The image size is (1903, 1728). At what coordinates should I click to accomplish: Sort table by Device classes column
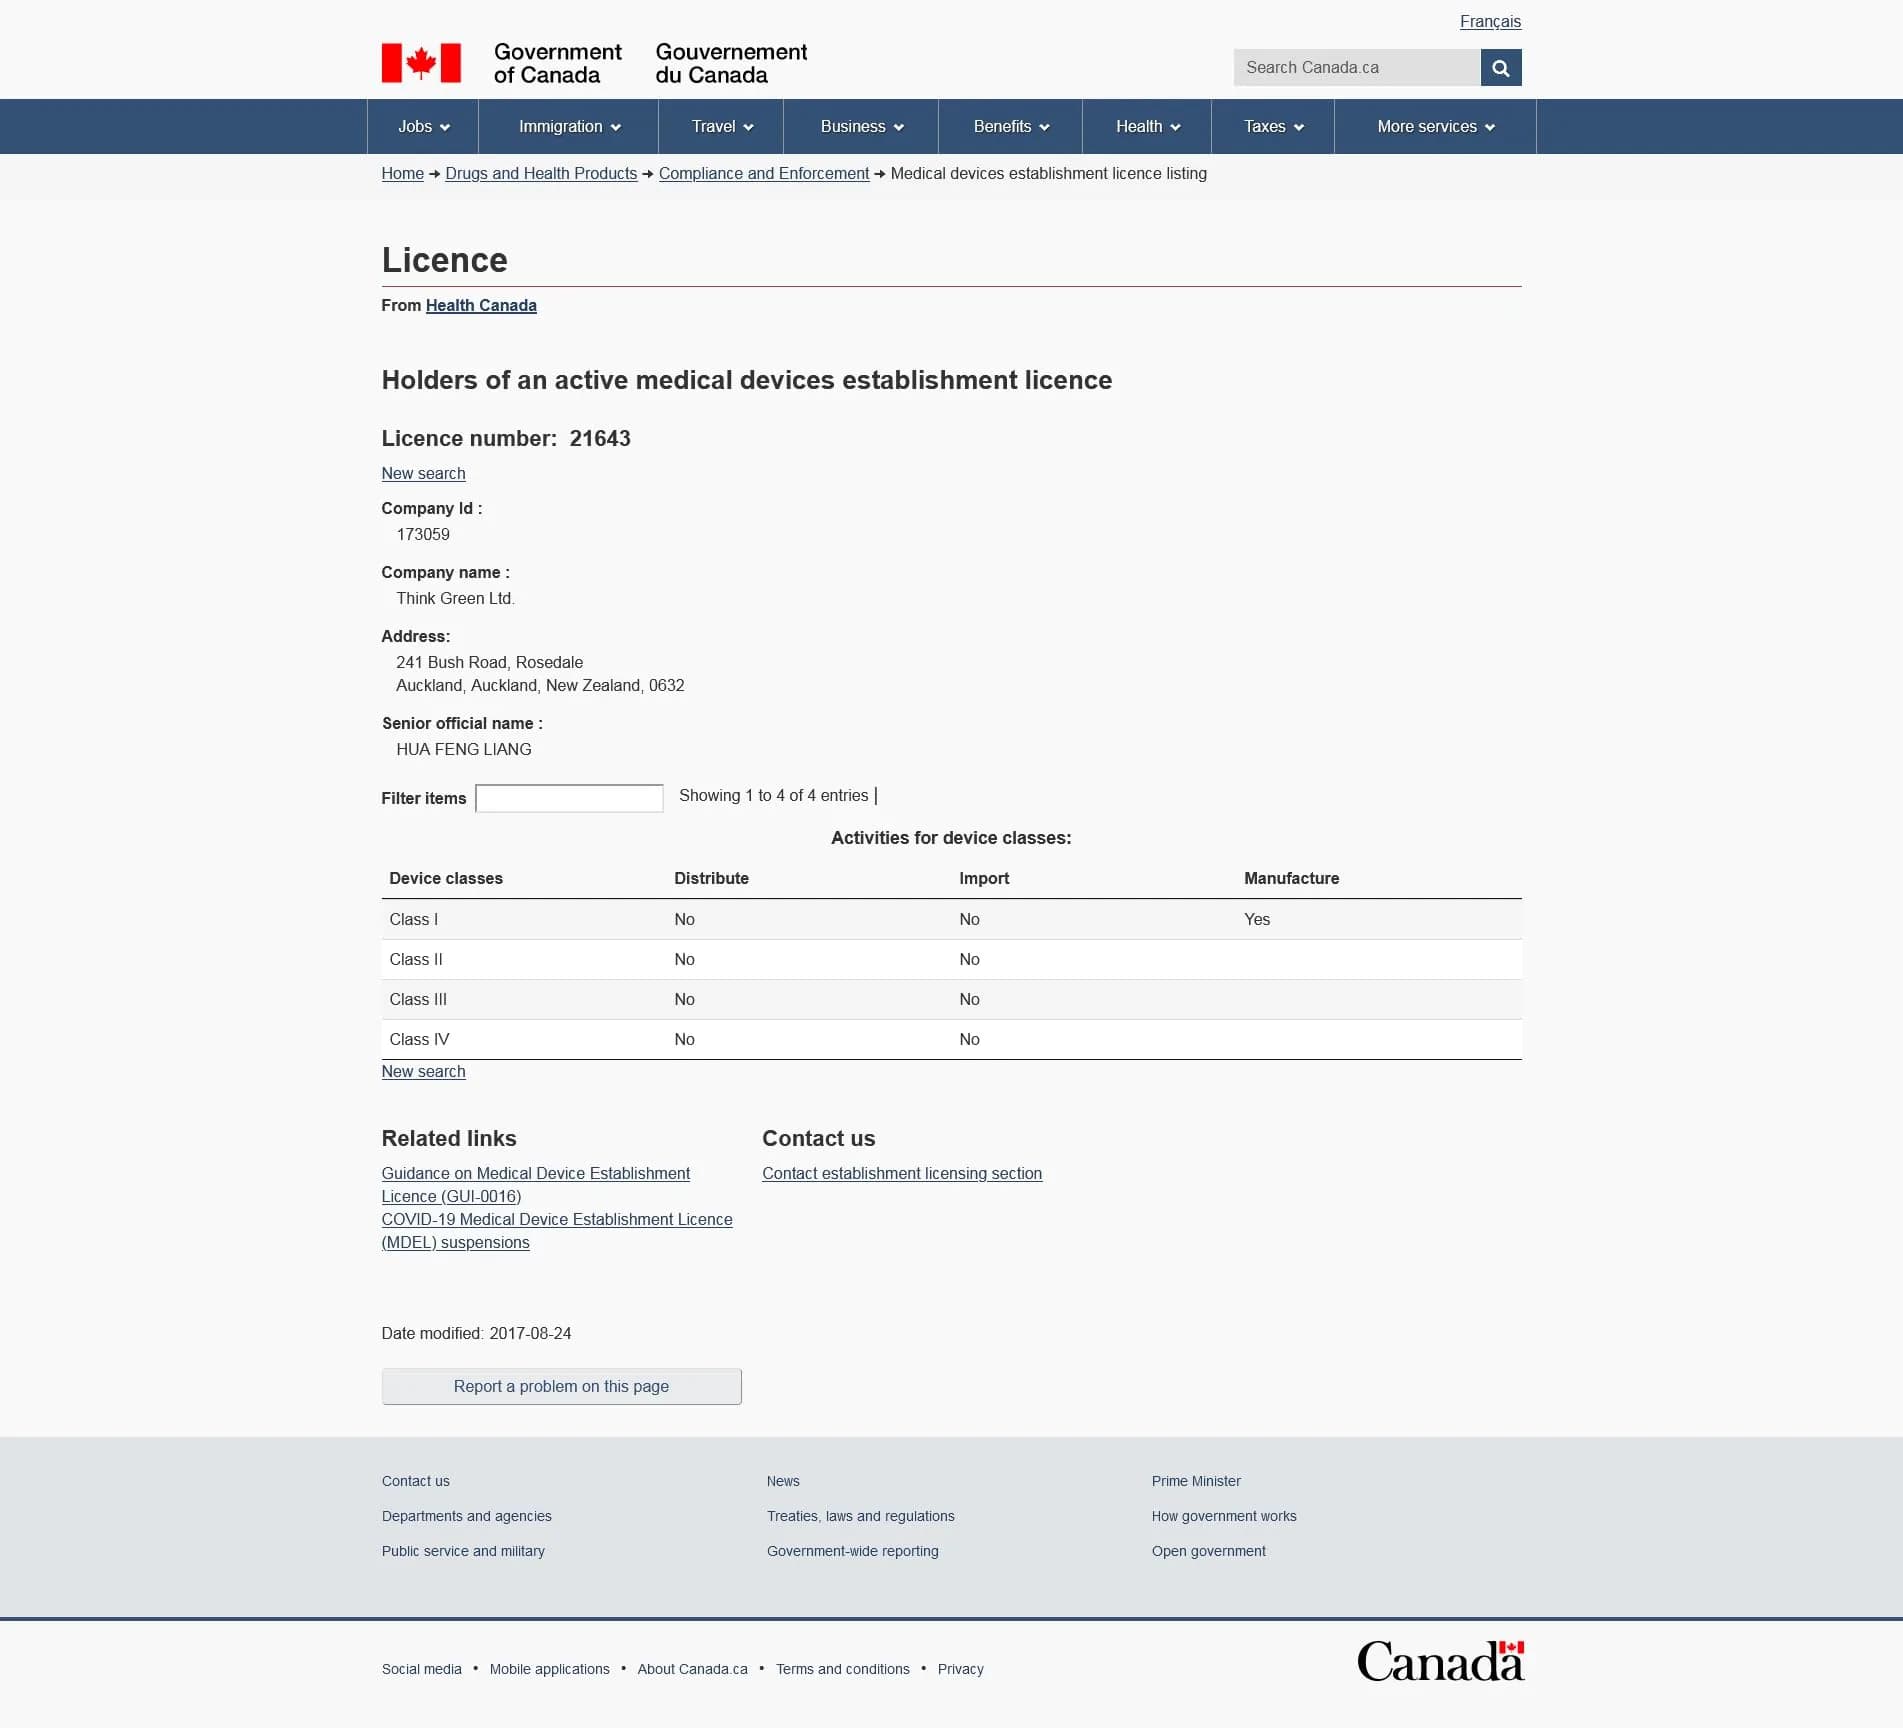click(446, 879)
